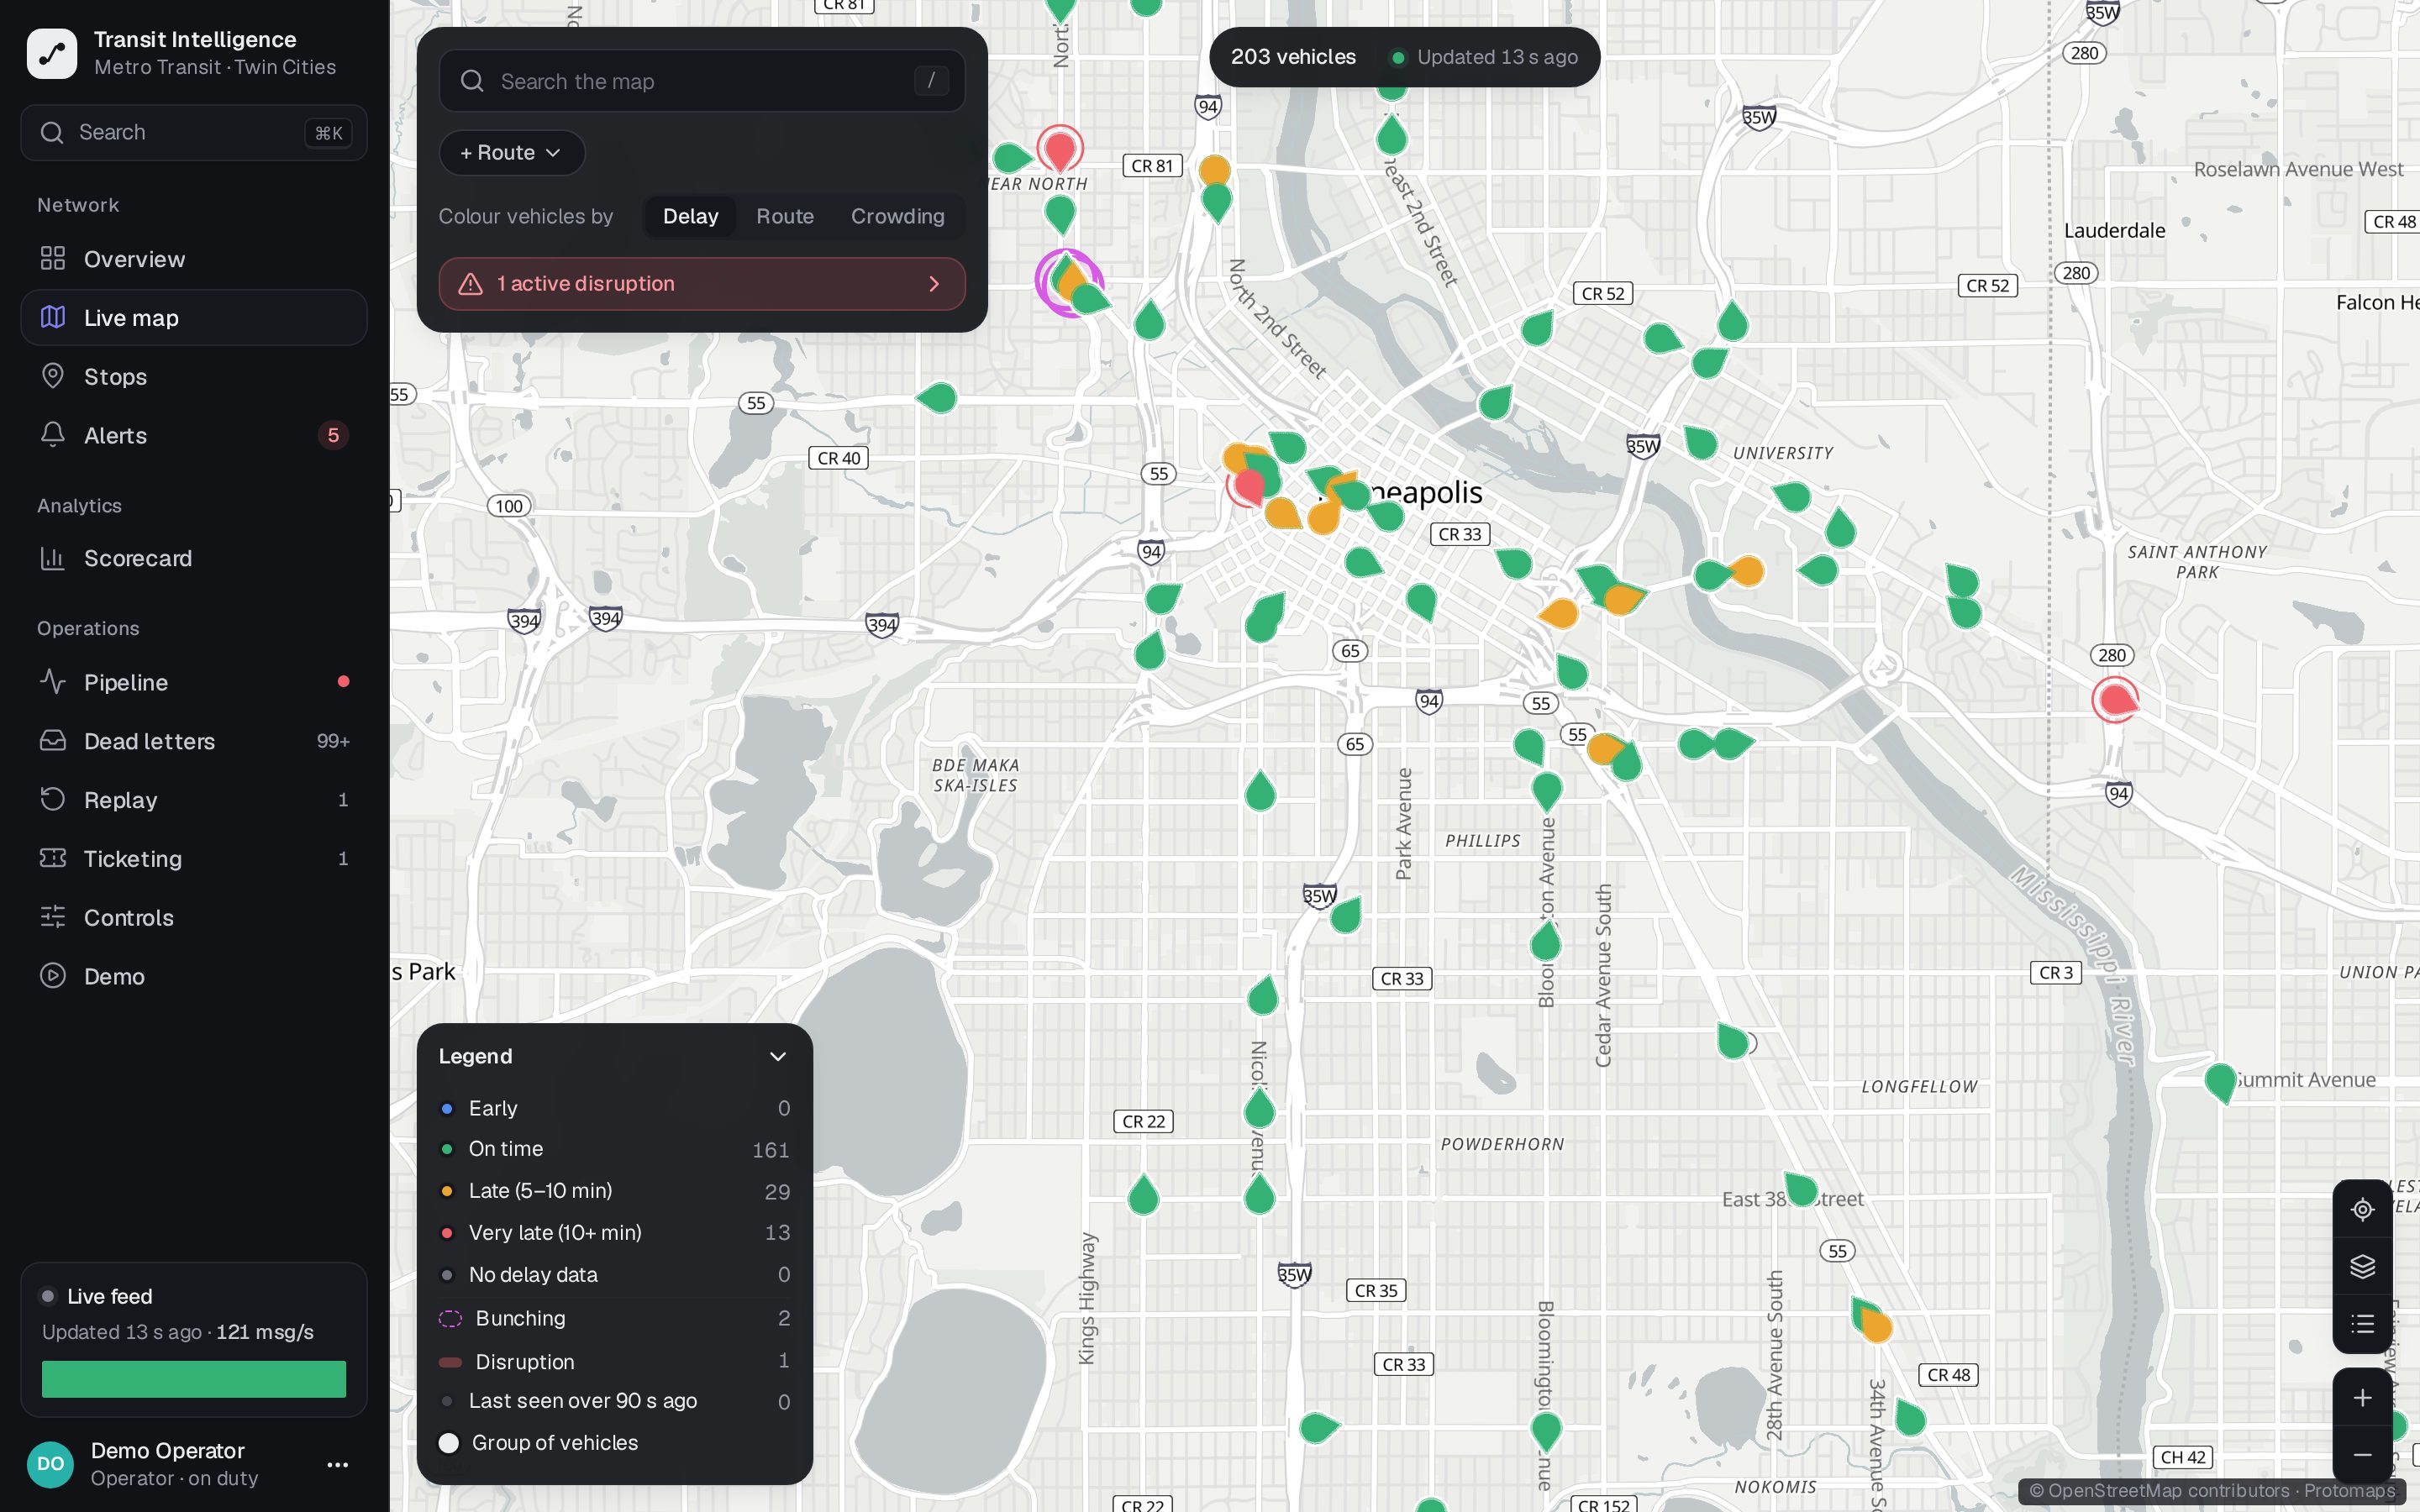Open the Dead letters inbox
This screenshot has width=2420, height=1512.
[x=194, y=741]
